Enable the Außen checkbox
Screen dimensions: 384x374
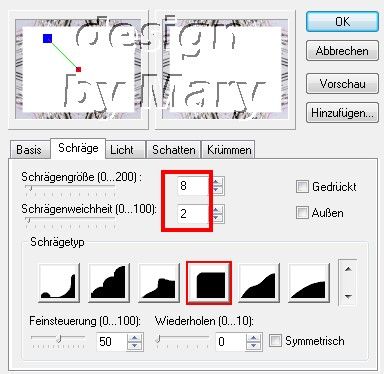tap(302, 213)
